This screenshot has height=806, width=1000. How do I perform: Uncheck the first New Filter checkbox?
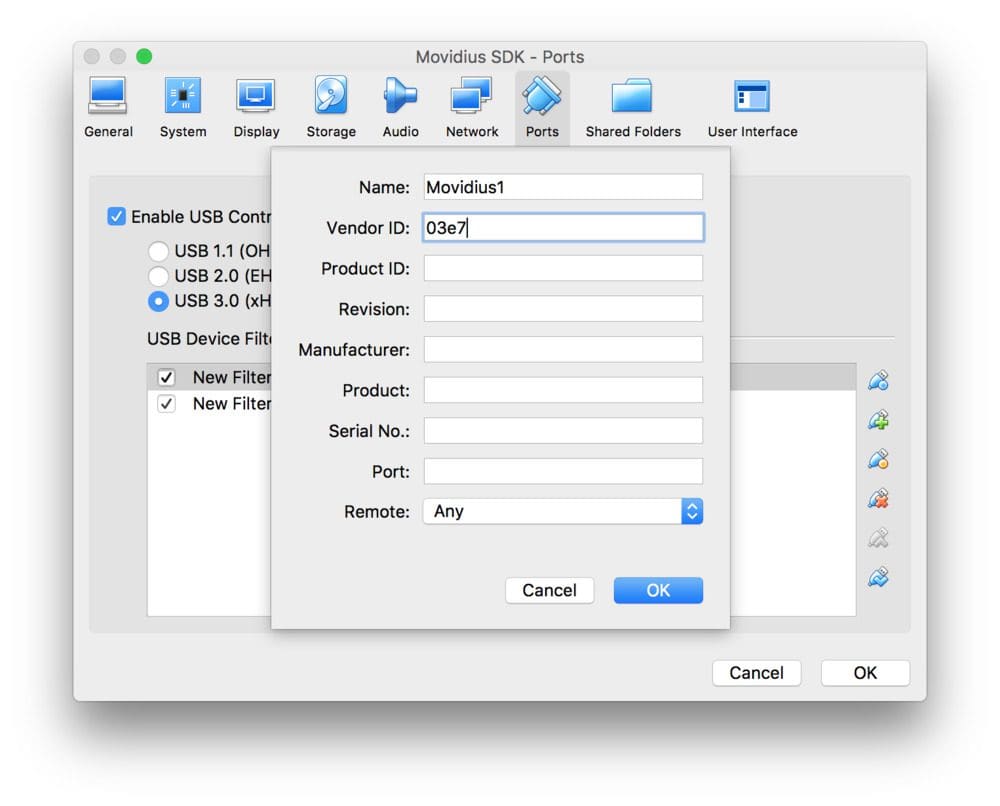click(x=167, y=377)
